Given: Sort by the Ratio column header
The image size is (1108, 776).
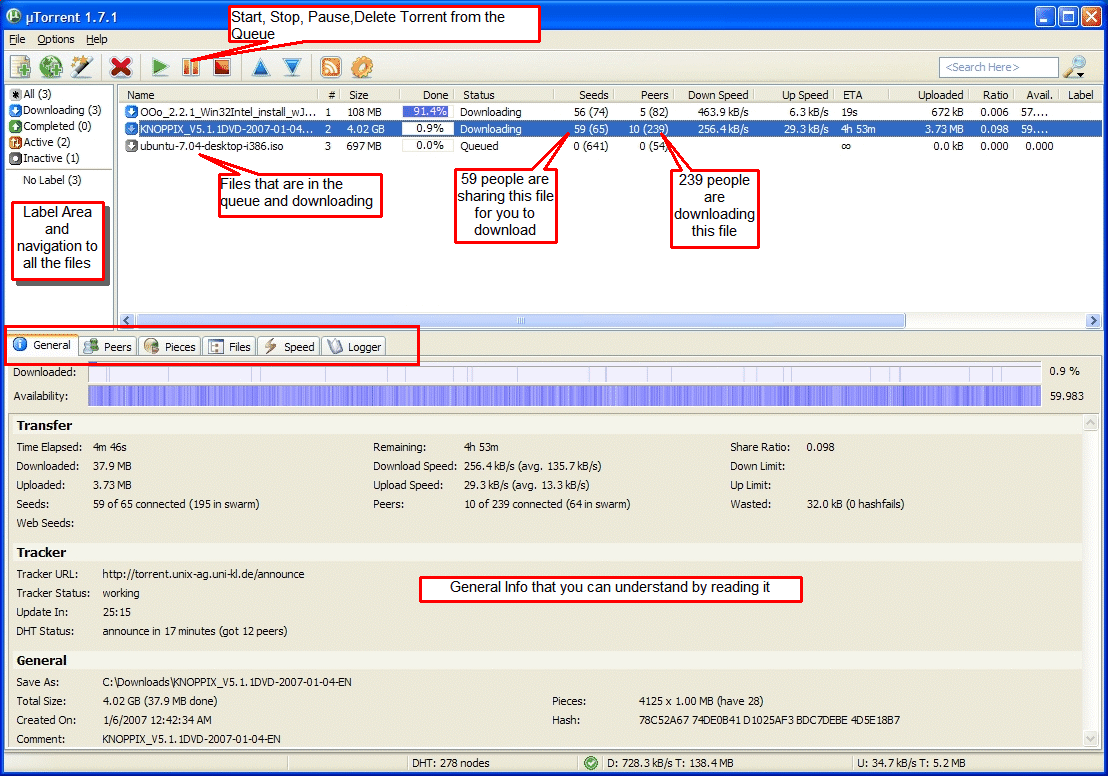Looking at the screenshot, I should coord(991,95).
